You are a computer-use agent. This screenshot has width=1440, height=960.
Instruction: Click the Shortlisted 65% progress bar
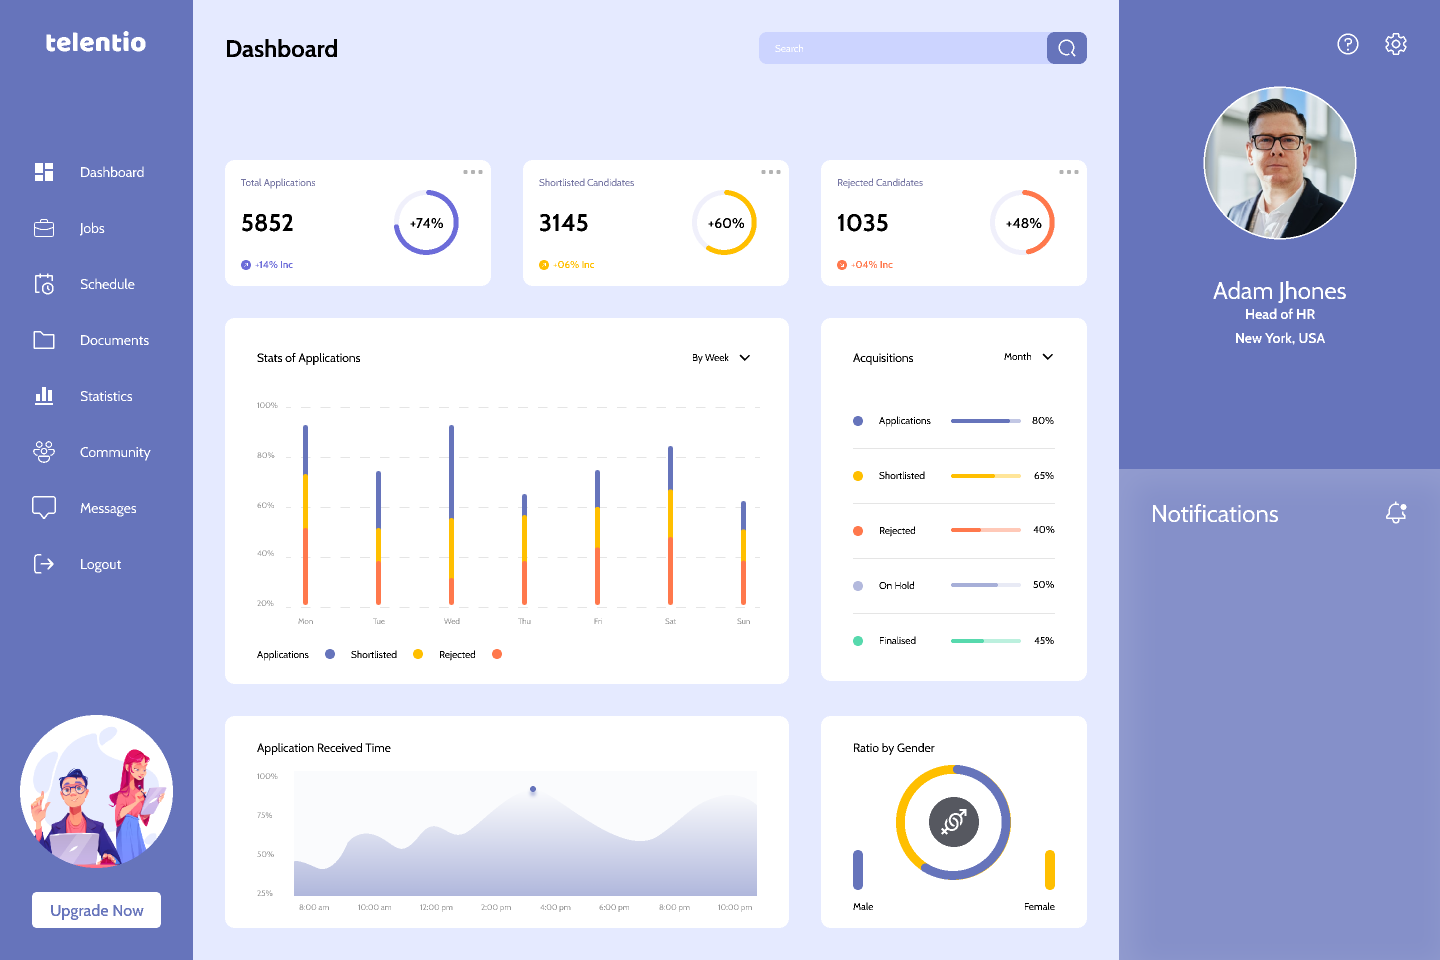[986, 476]
